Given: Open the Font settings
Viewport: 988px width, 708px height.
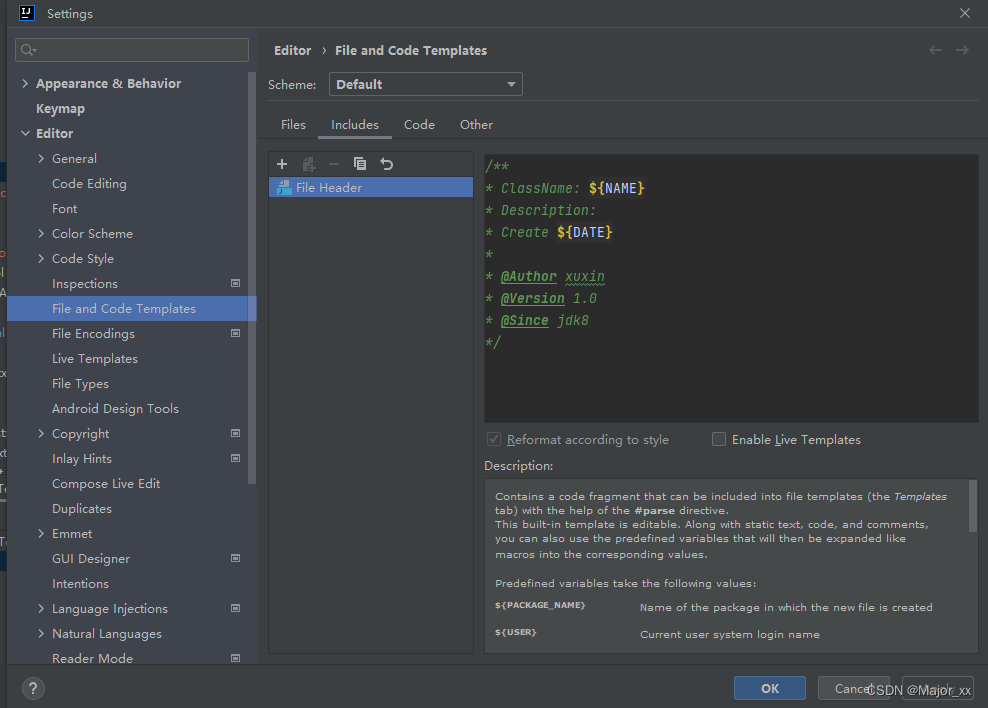Looking at the screenshot, I should pos(65,208).
